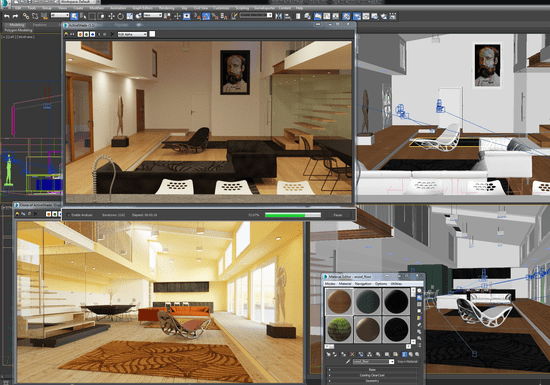
Task: Select the Select and Link chain icon
Action: tap(26, 16)
